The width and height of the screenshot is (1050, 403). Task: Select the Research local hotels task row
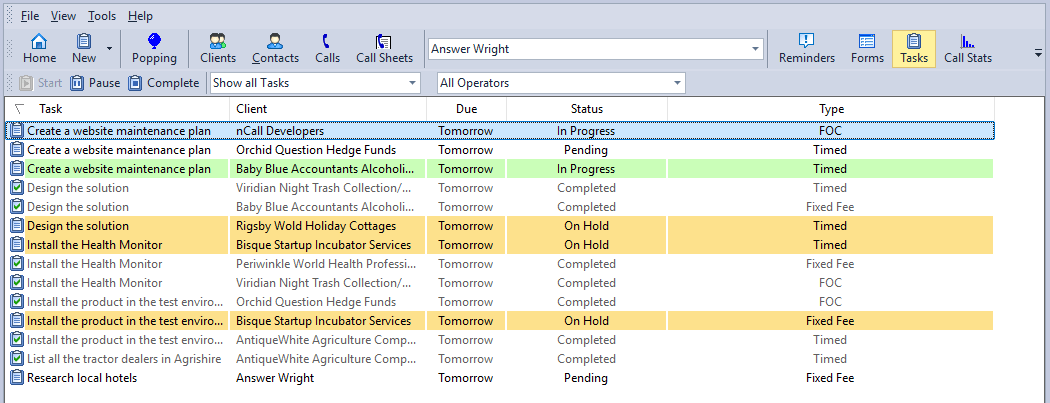pos(500,378)
